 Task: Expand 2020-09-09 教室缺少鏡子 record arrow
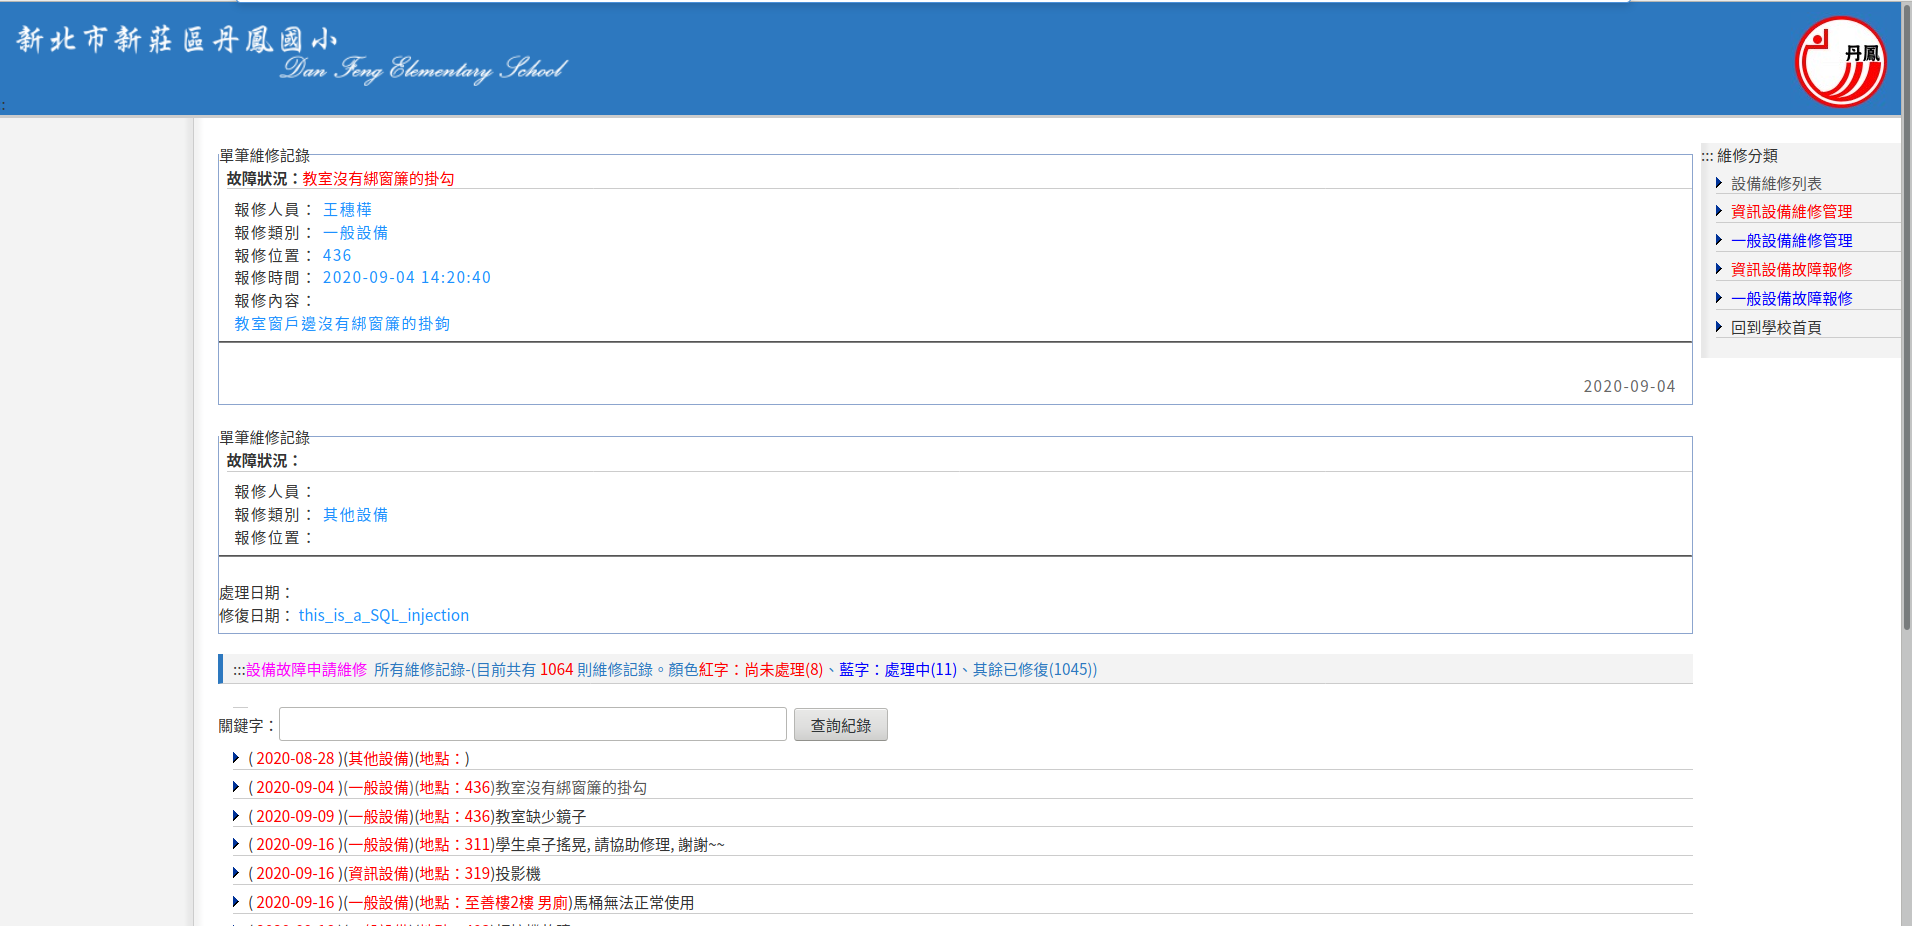tap(236, 816)
